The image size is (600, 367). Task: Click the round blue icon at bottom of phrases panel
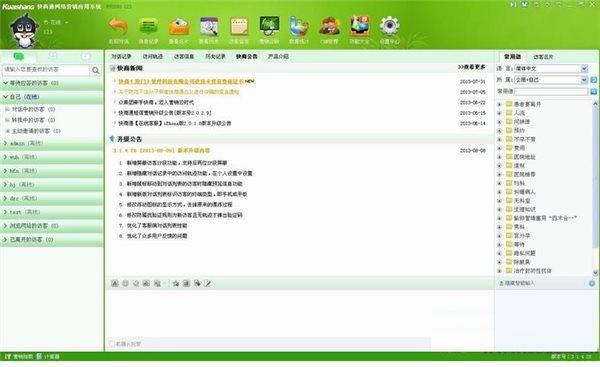[x=592, y=283]
